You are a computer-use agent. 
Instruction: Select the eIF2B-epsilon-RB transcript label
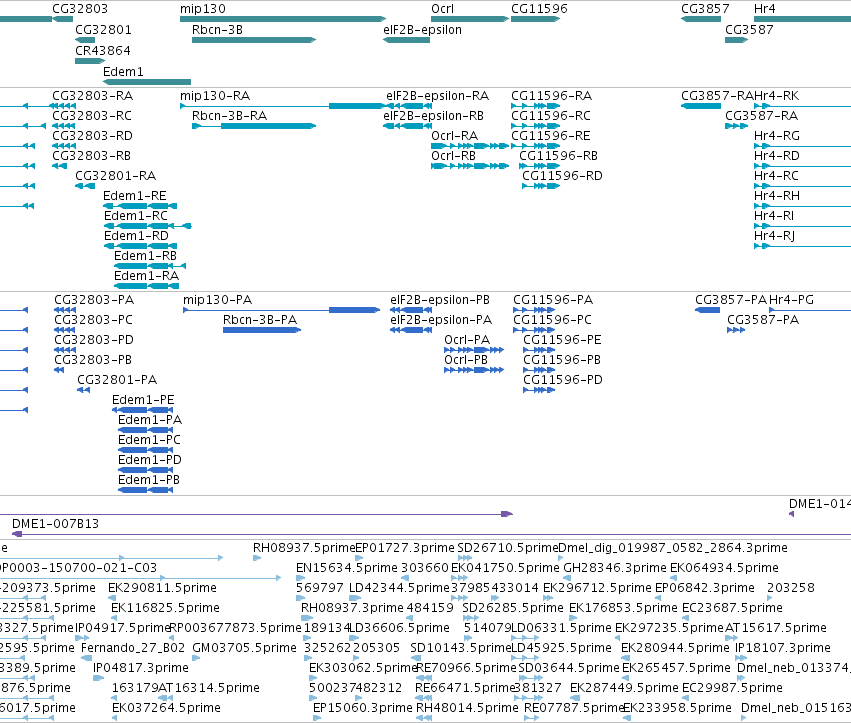click(x=433, y=116)
